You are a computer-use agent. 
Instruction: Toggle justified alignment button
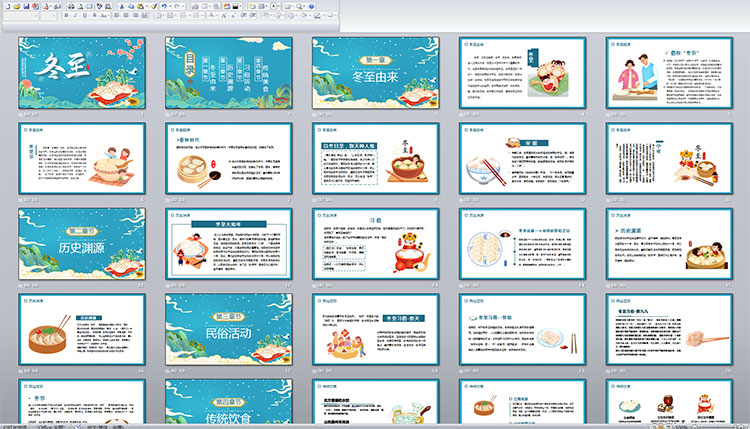tap(144, 16)
